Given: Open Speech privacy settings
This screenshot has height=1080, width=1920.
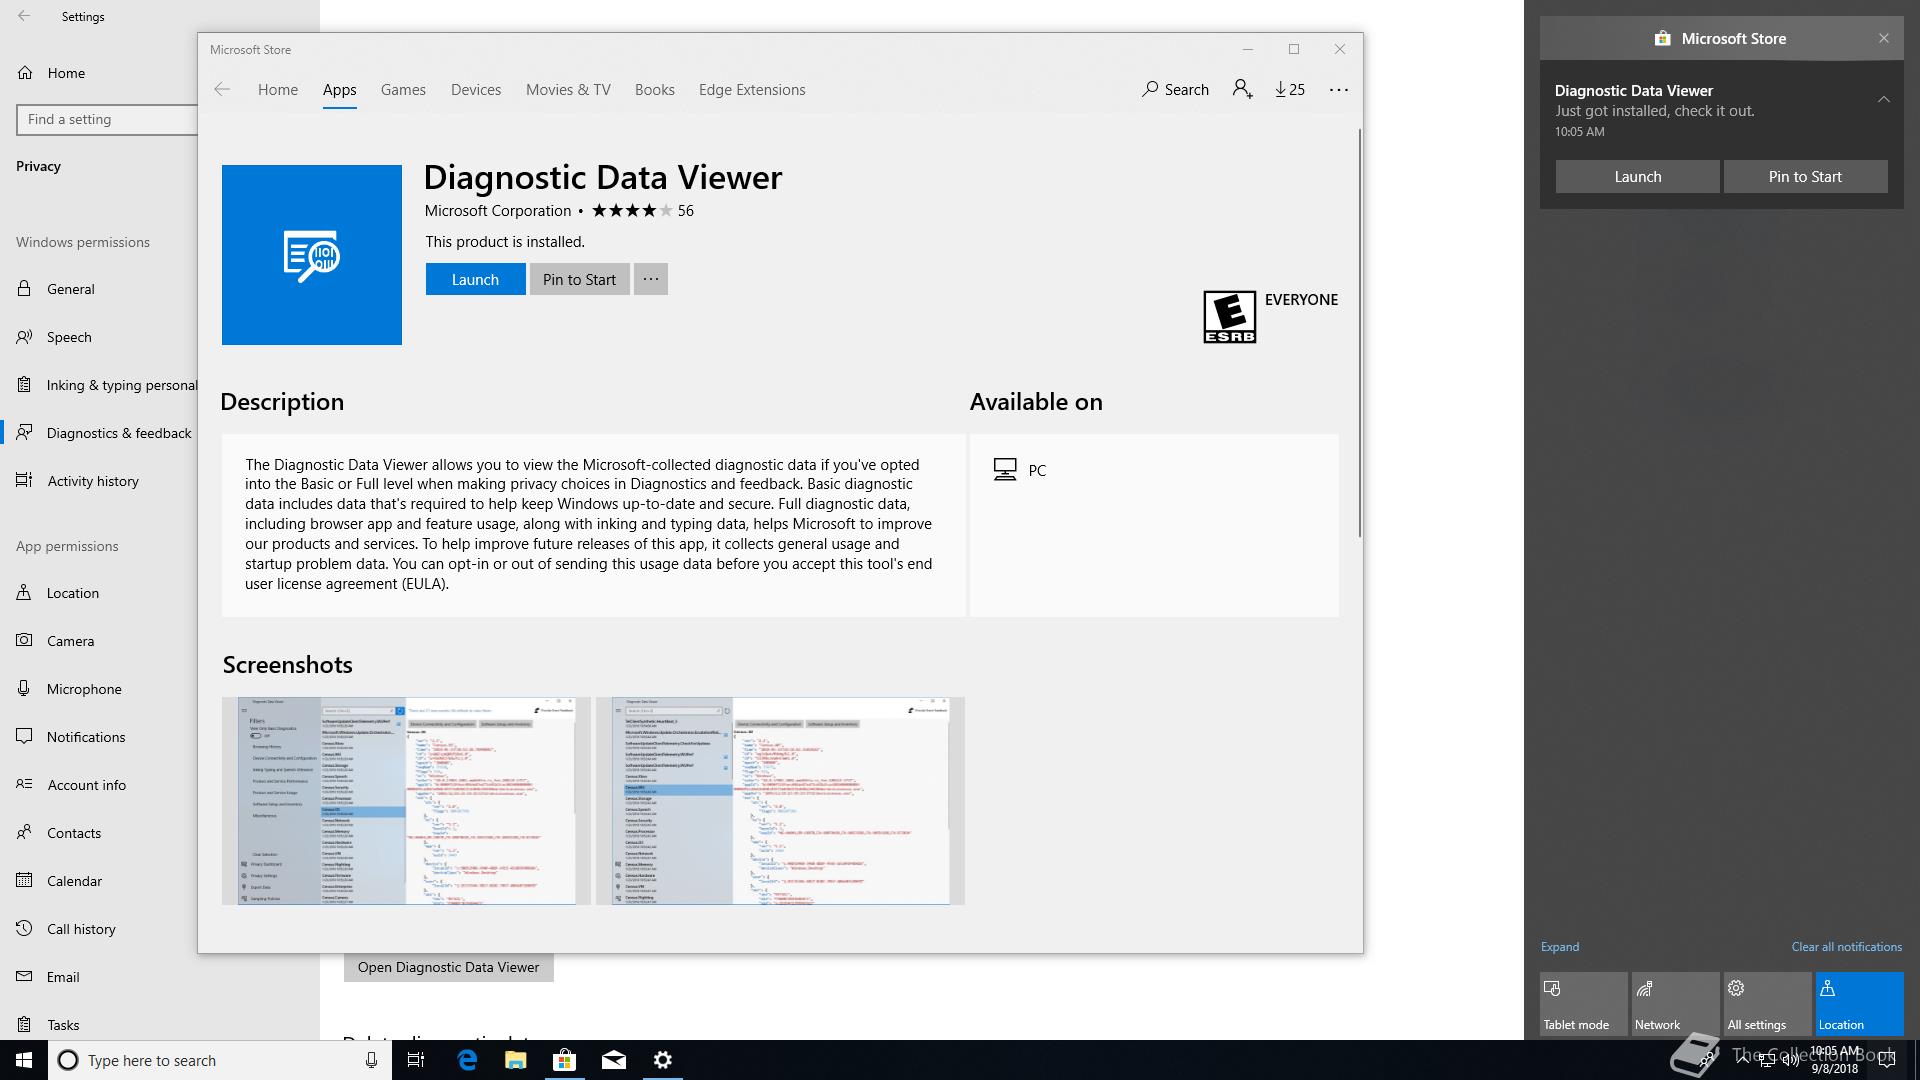Looking at the screenshot, I should tap(69, 337).
